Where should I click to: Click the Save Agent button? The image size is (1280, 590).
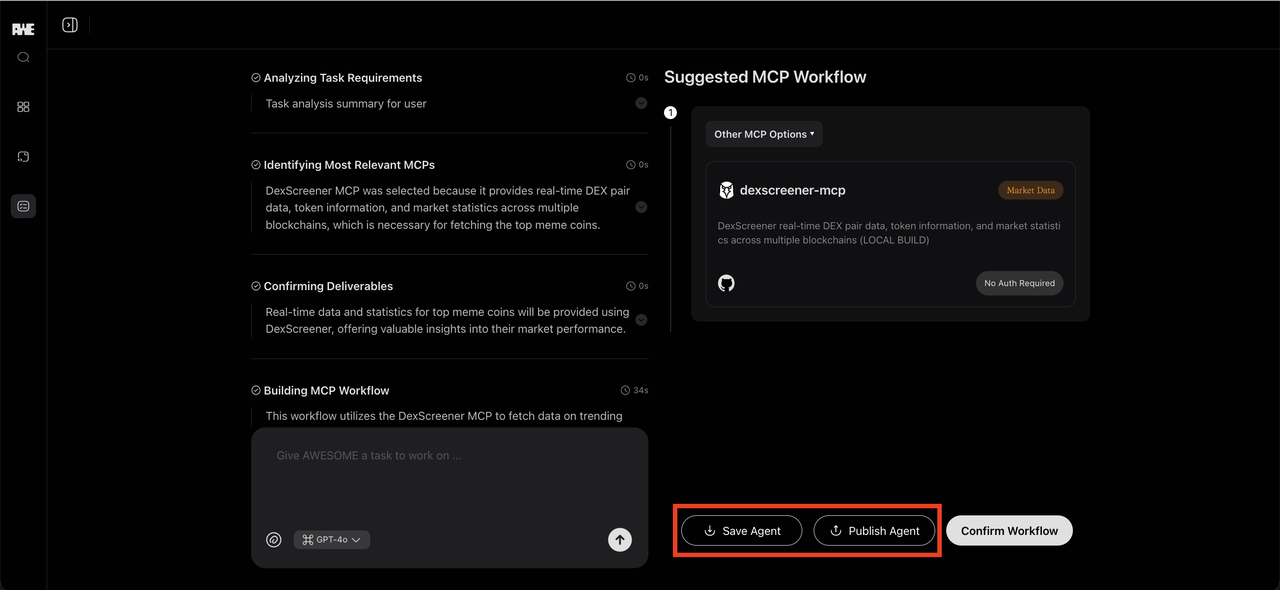(741, 531)
